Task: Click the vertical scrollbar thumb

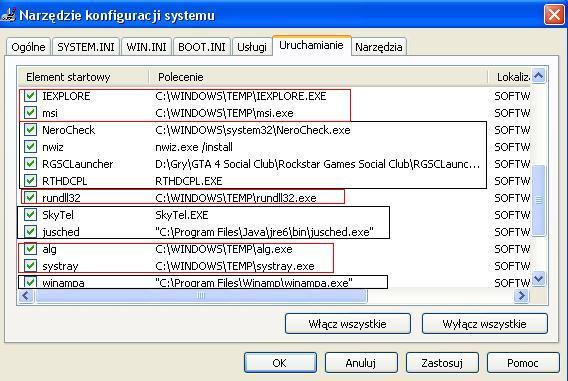Action: tap(539, 200)
